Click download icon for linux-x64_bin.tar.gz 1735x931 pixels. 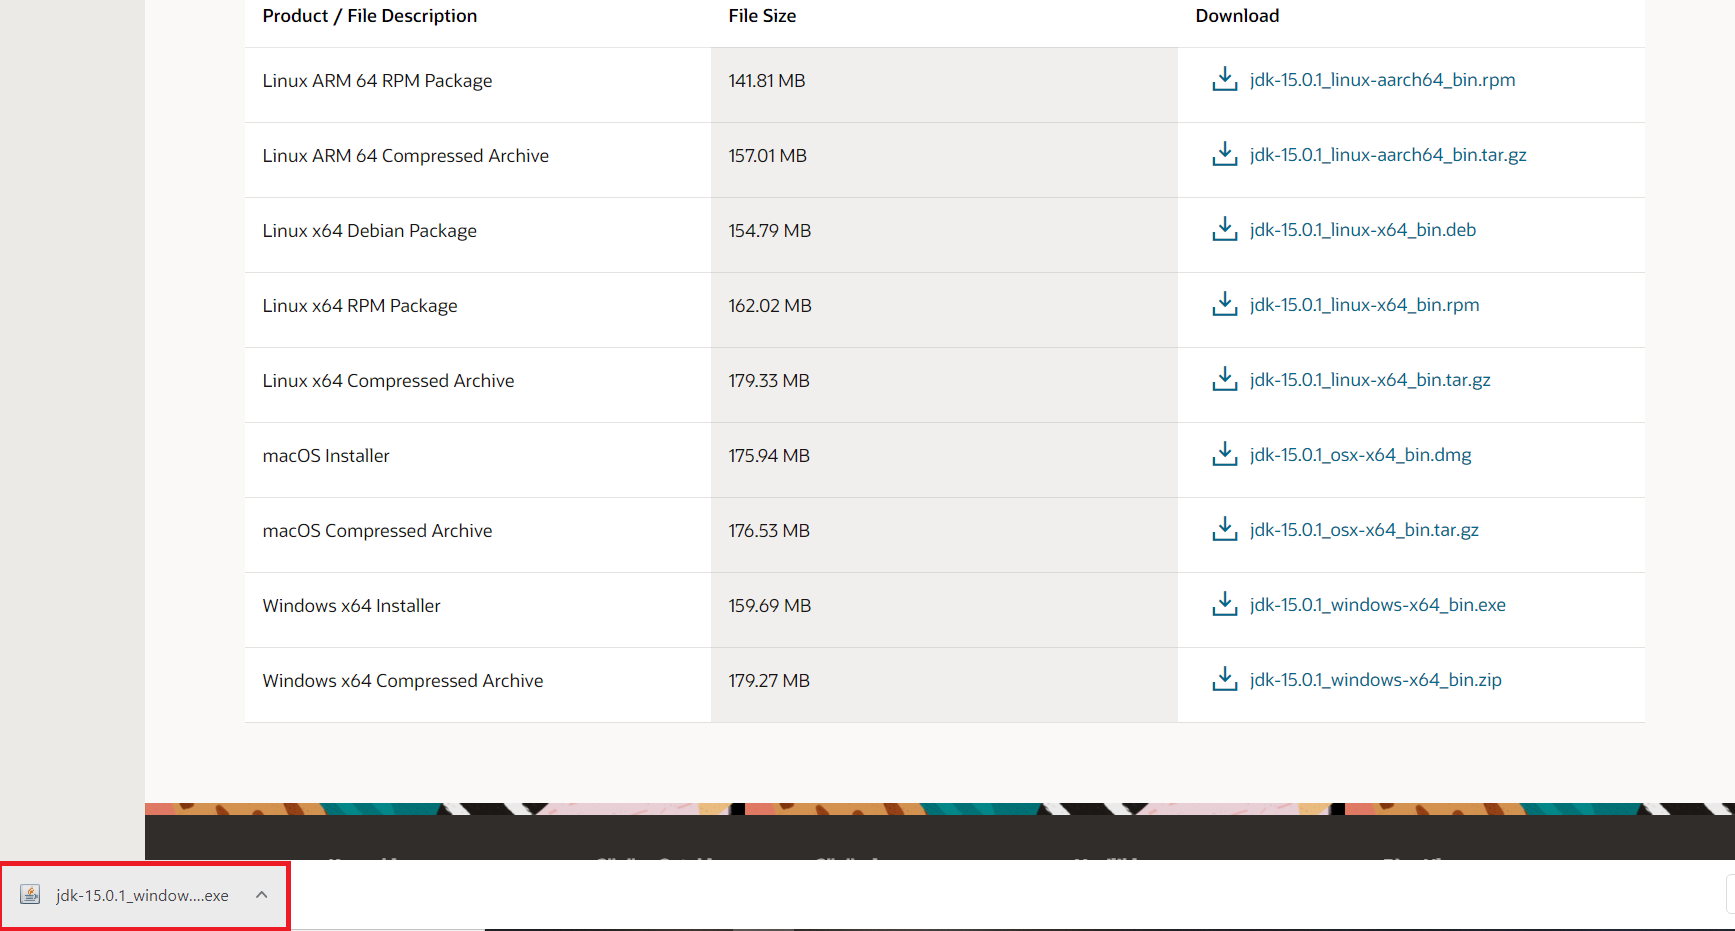pyautogui.click(x=1224, y=379)
